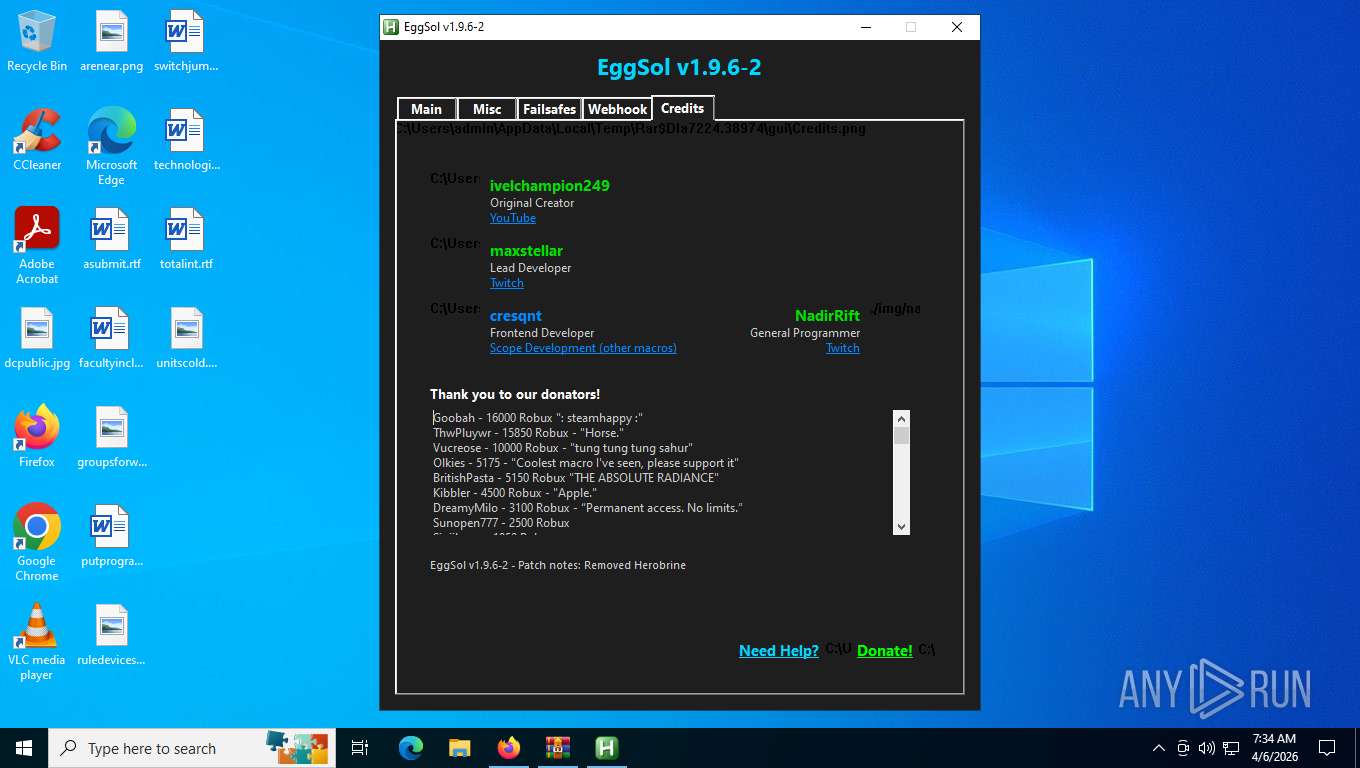Image resolution: width=1360 pixels, height=768 pixels.
Task: Launch VLC media player shortcut
Action: point(37,642)
